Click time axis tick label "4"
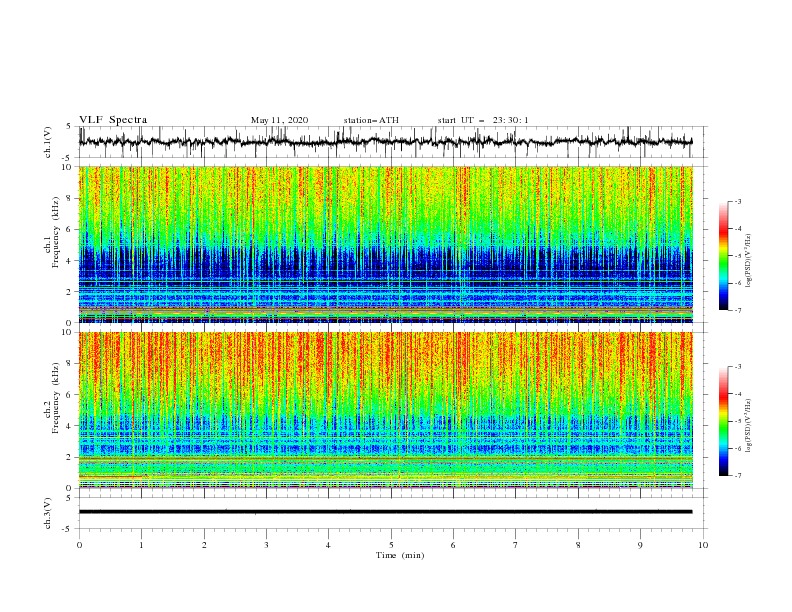 [x=328, y=545]
